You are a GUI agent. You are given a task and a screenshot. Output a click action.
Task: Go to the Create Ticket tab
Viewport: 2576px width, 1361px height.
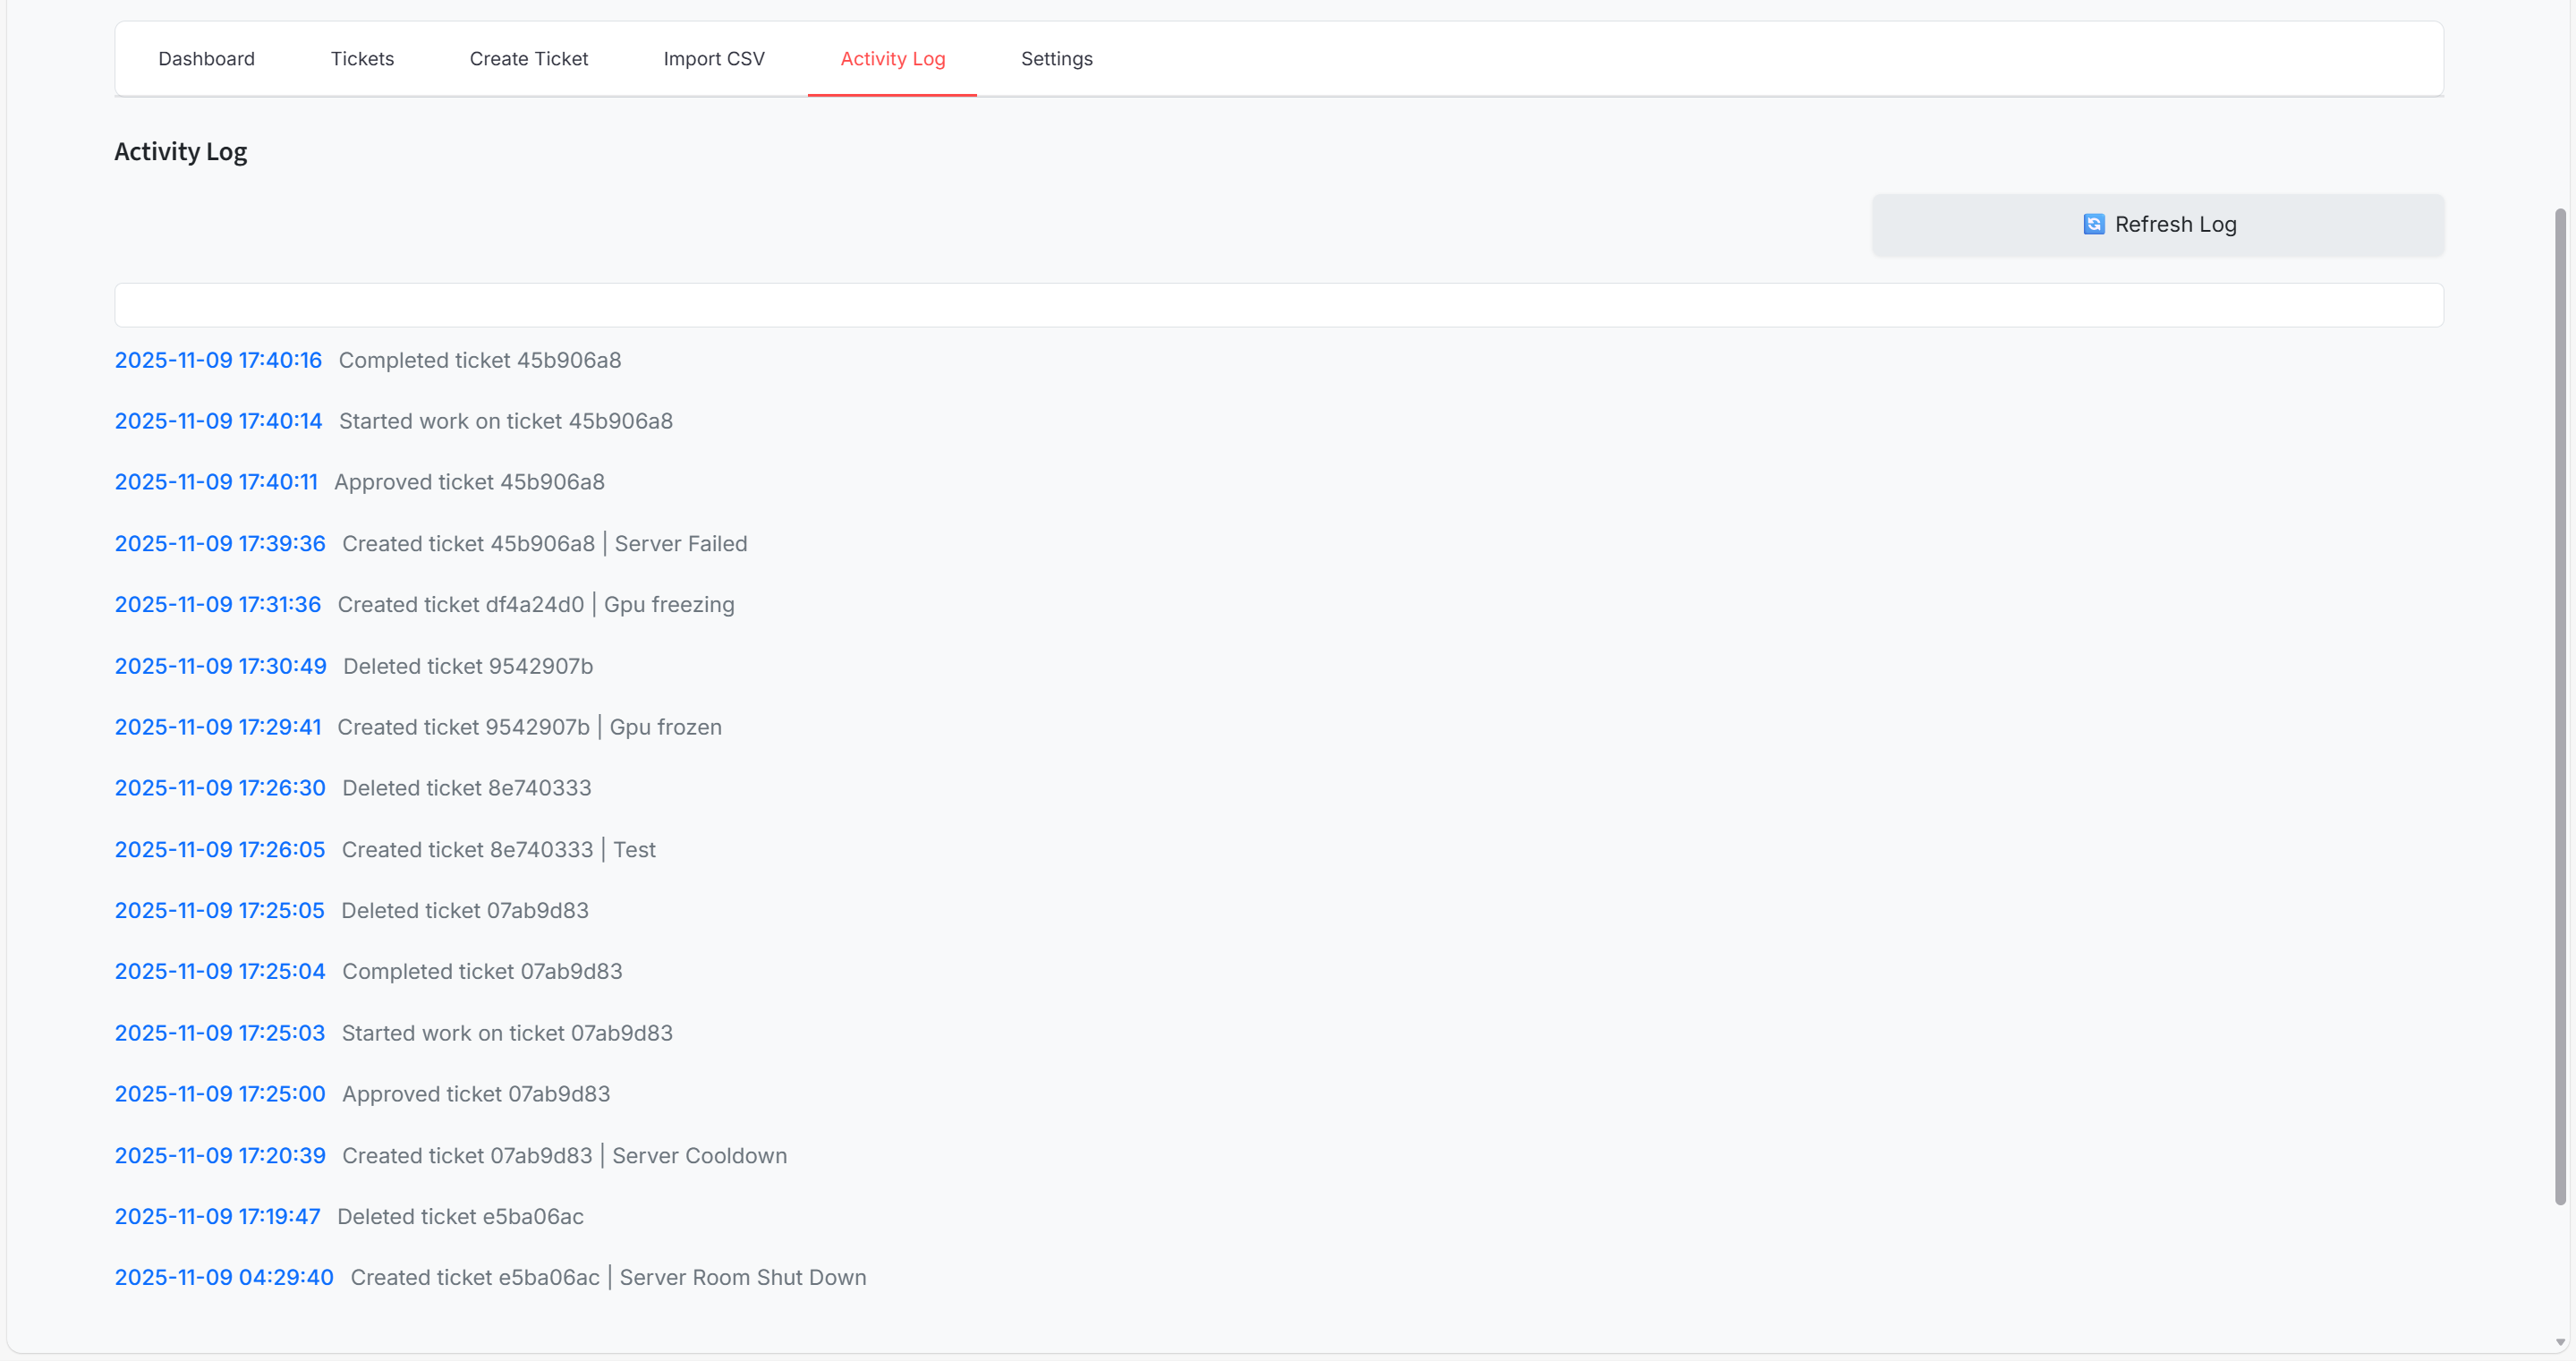point(528,59)
